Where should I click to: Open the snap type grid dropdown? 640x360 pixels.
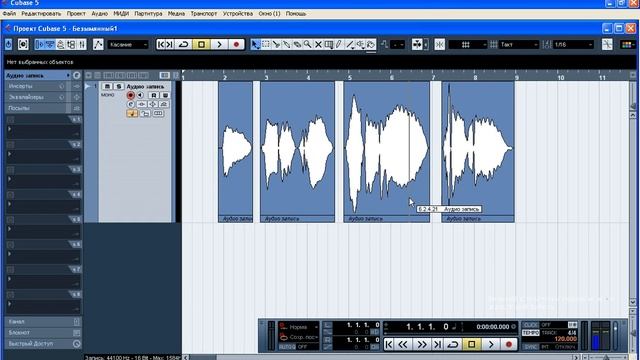pos(468,44)
